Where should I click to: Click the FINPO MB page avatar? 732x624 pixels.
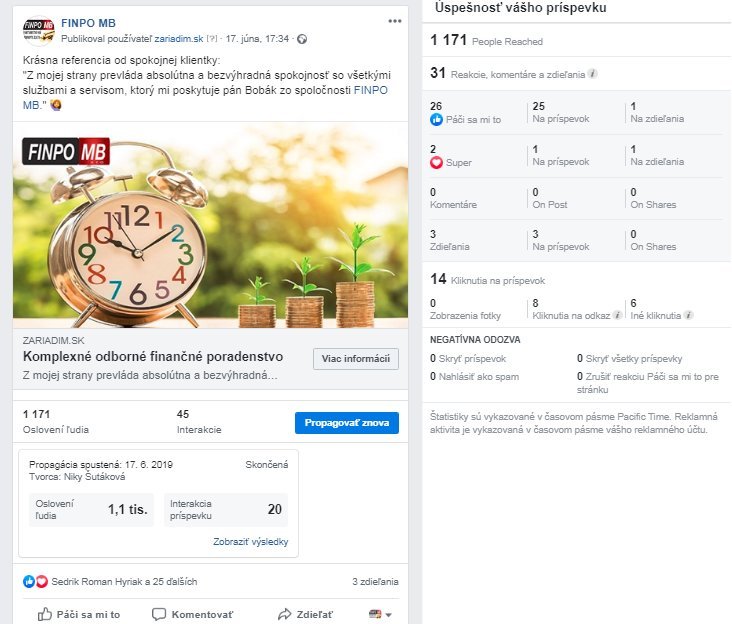(38, 30)
